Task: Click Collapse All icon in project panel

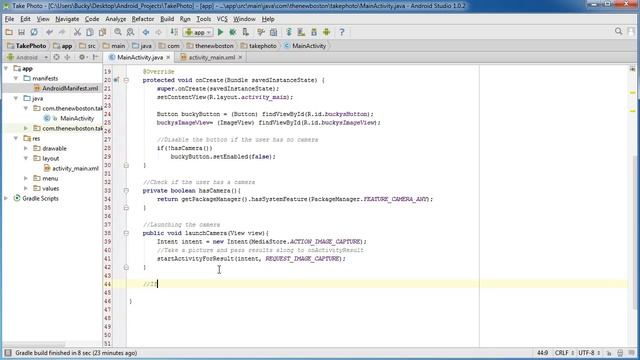Action: 67,58
